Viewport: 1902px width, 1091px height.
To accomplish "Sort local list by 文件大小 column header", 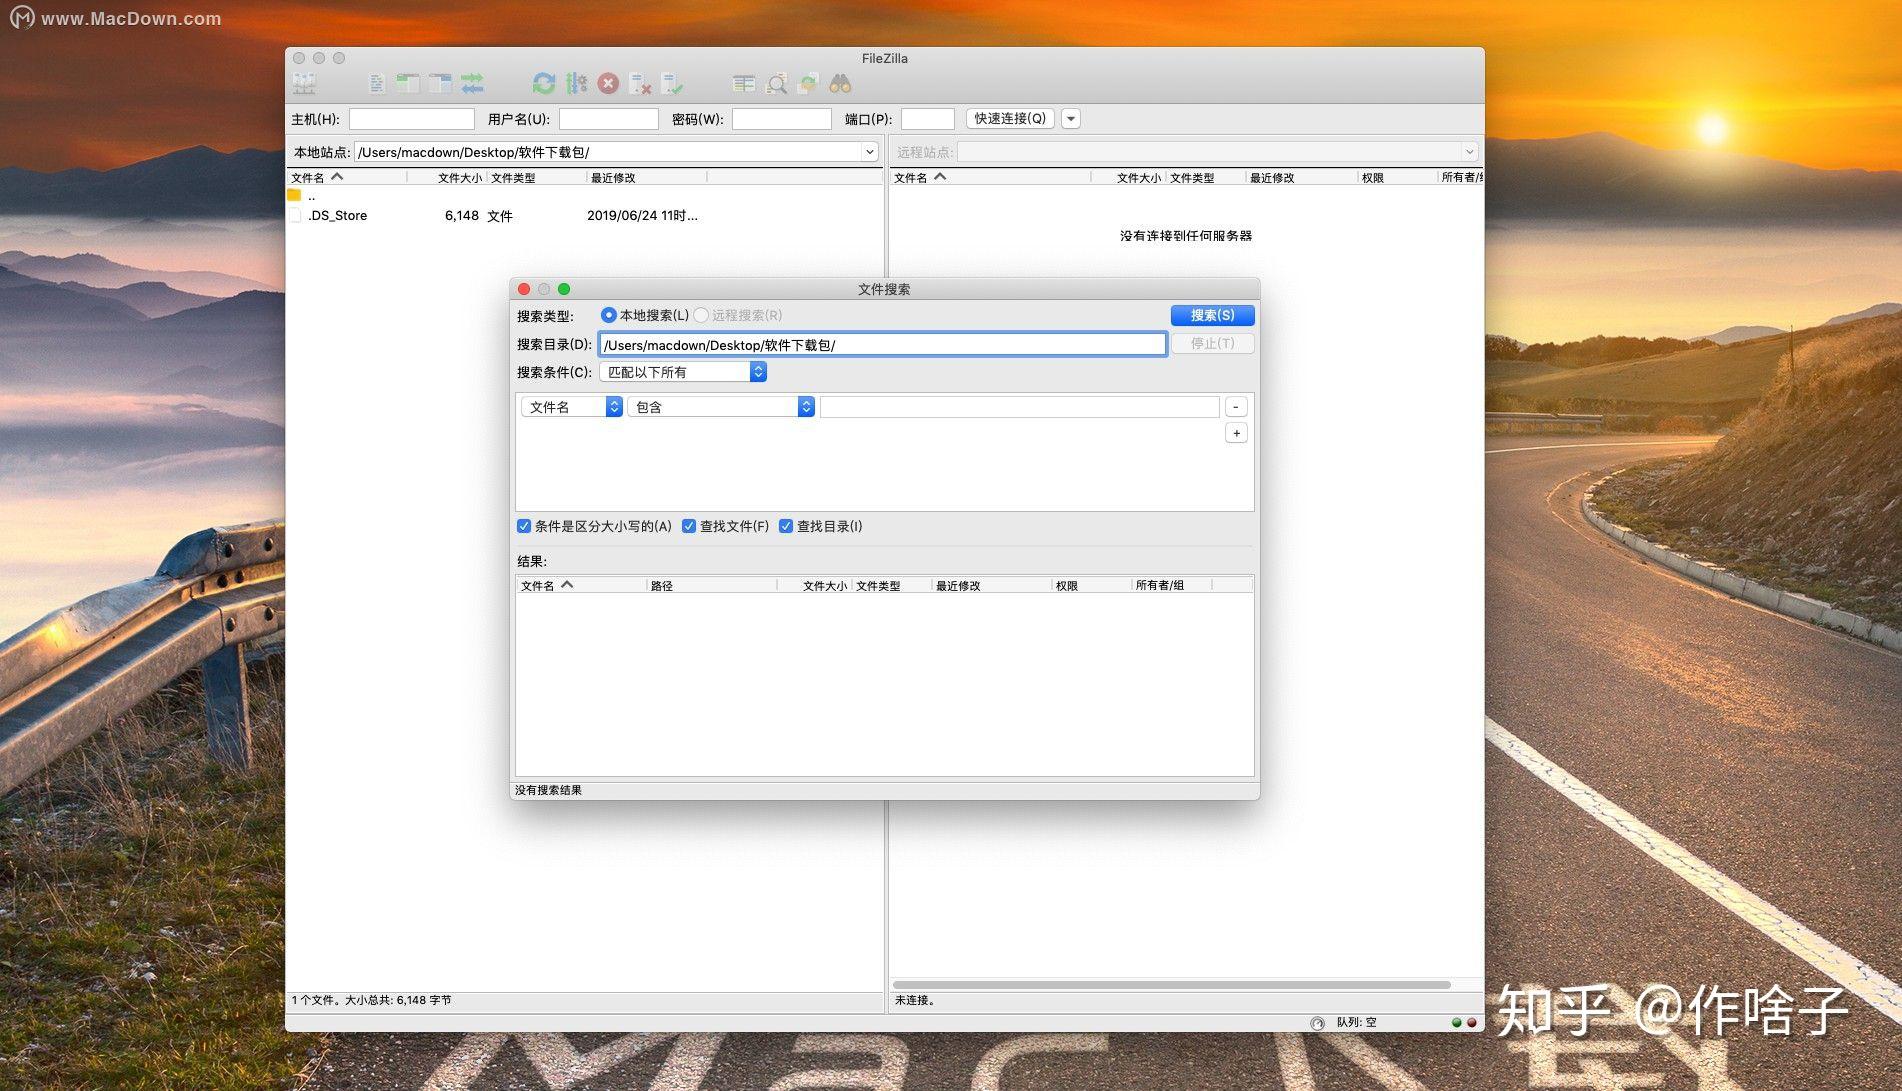I will (446, 177).
